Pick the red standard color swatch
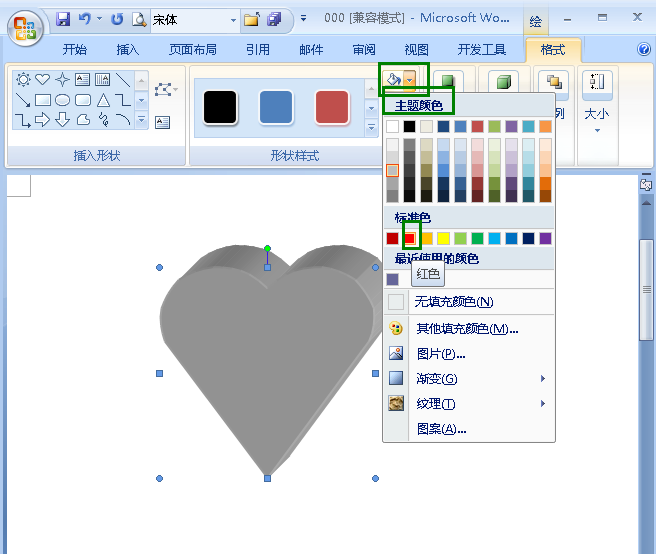Image resolution: width=656 pixels, height=554 pixels. coord(410,238)
